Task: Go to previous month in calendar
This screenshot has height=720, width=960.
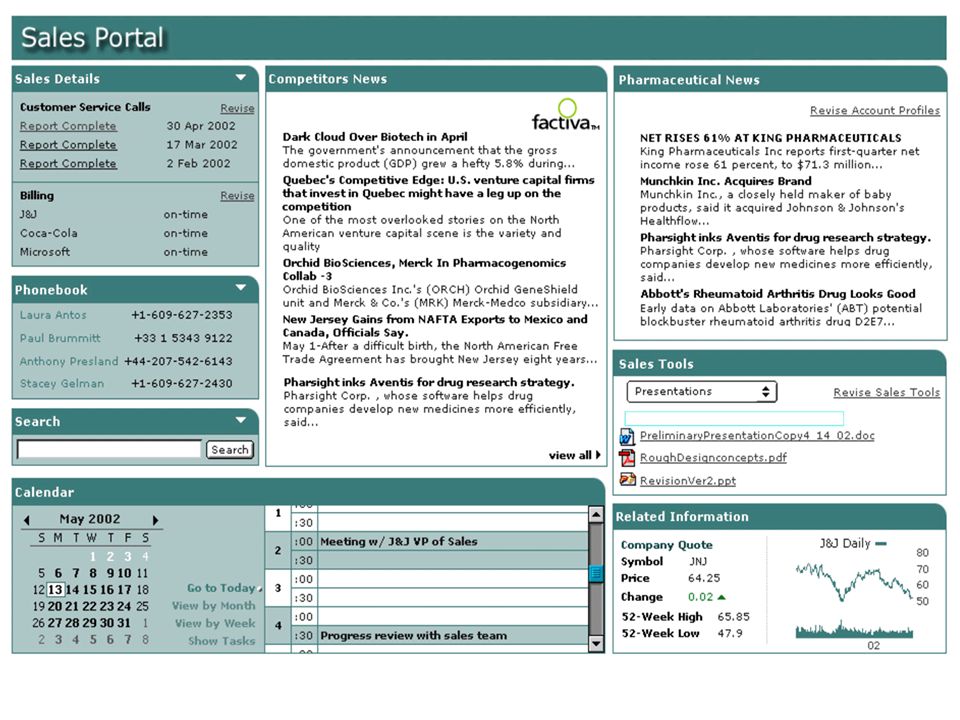Action: 26,520
